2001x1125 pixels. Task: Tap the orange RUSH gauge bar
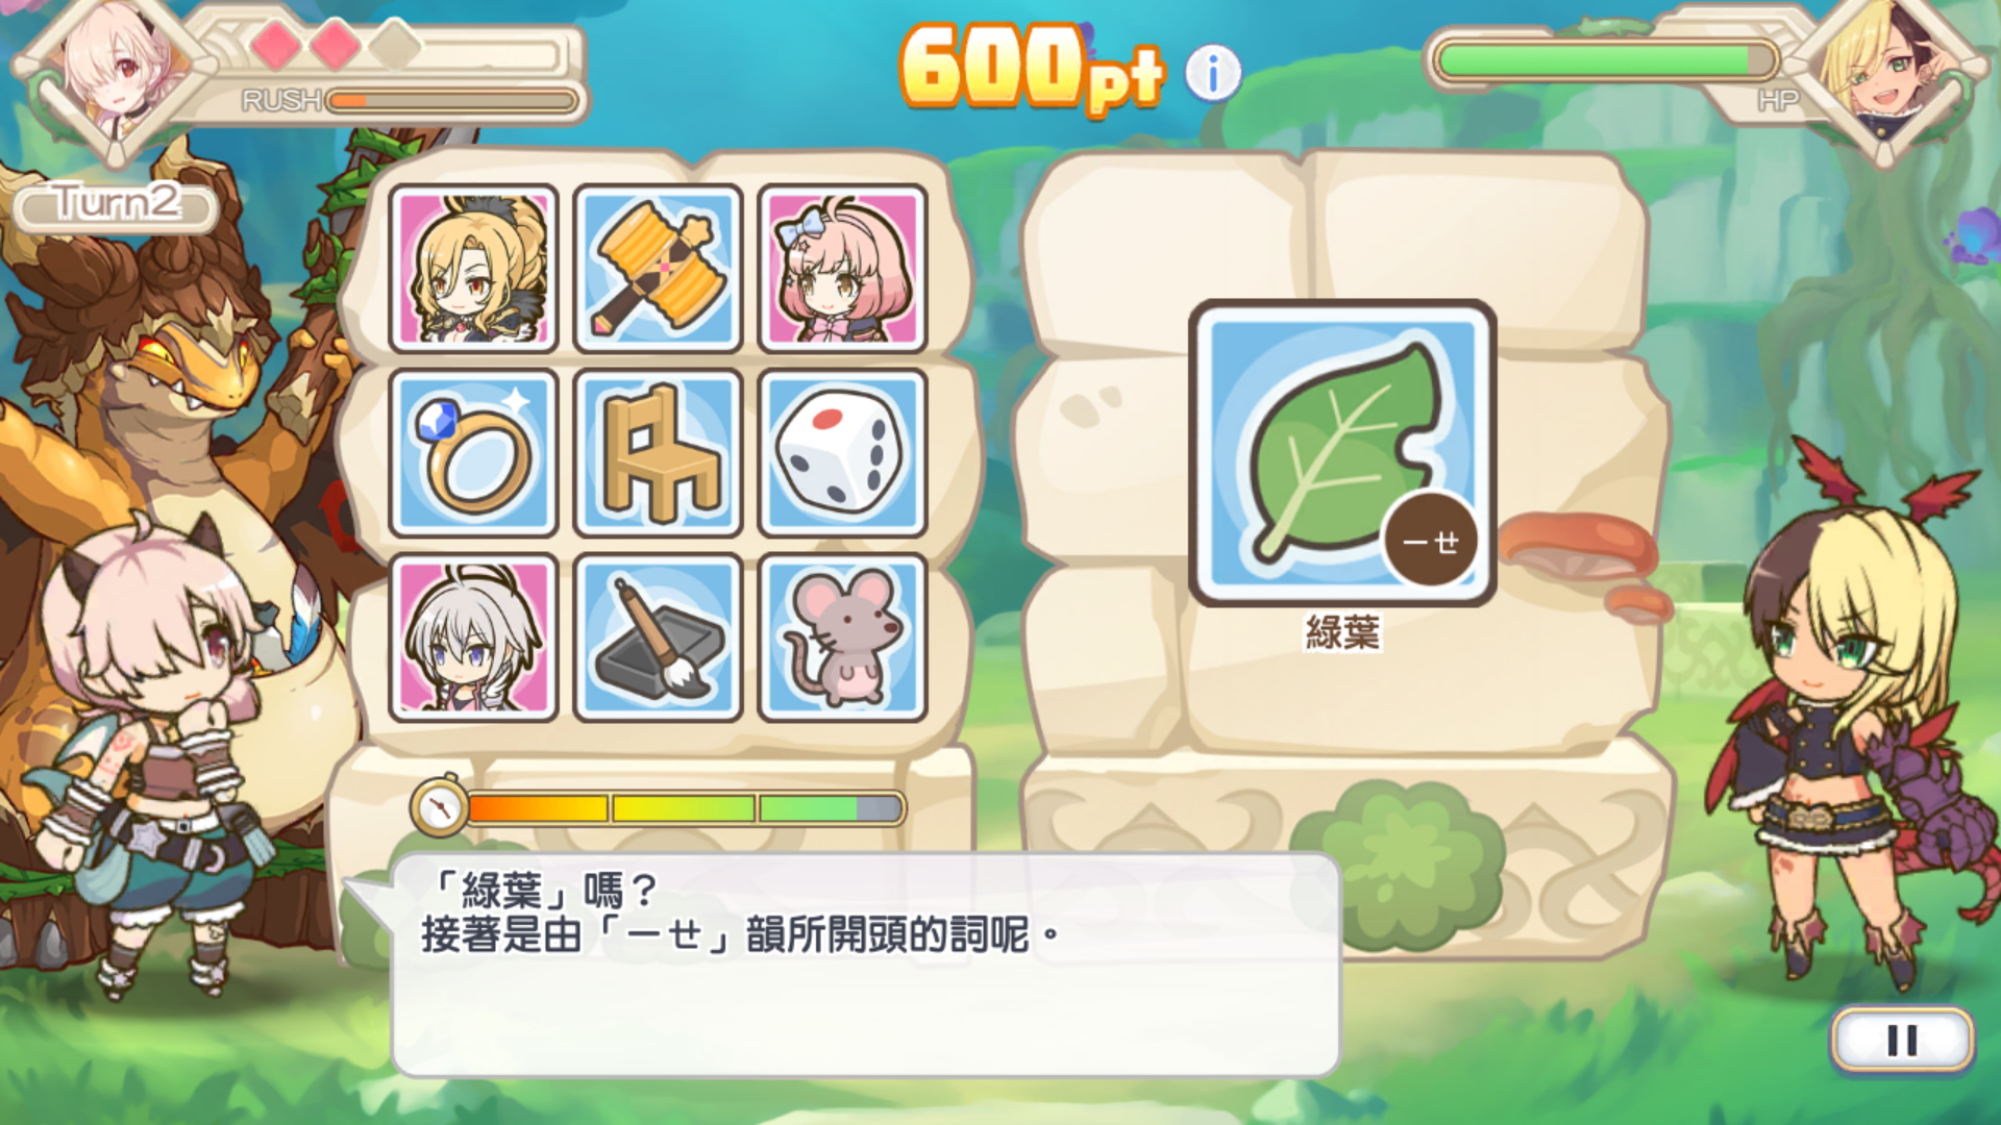click(x=453, y=100)
